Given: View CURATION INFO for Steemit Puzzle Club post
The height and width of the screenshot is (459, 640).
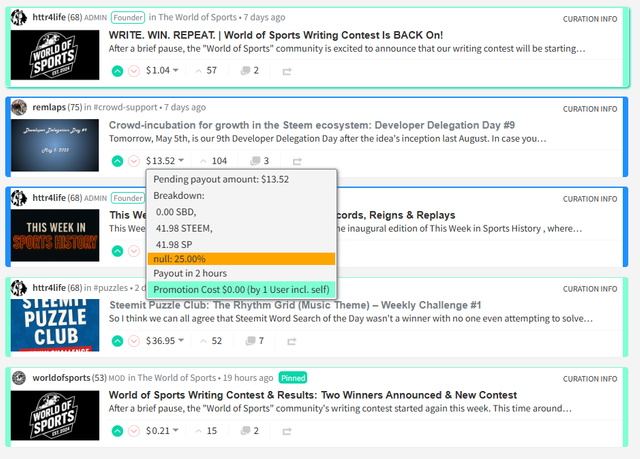Looking at the screenshot, I should (x=590, y=289).
